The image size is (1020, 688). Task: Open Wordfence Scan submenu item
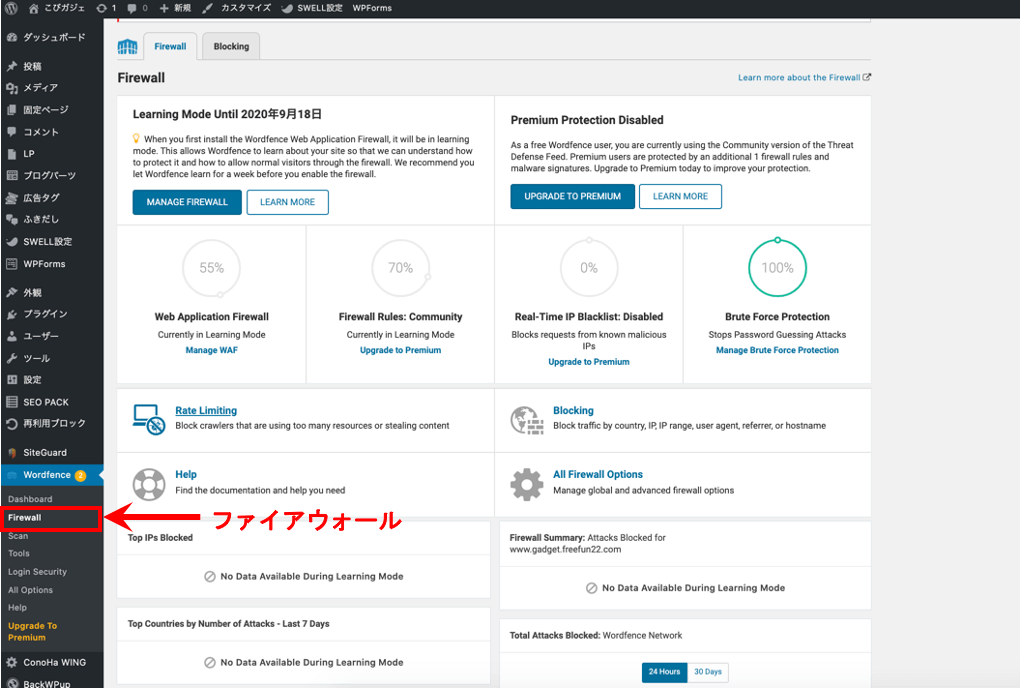pos(18,536)
